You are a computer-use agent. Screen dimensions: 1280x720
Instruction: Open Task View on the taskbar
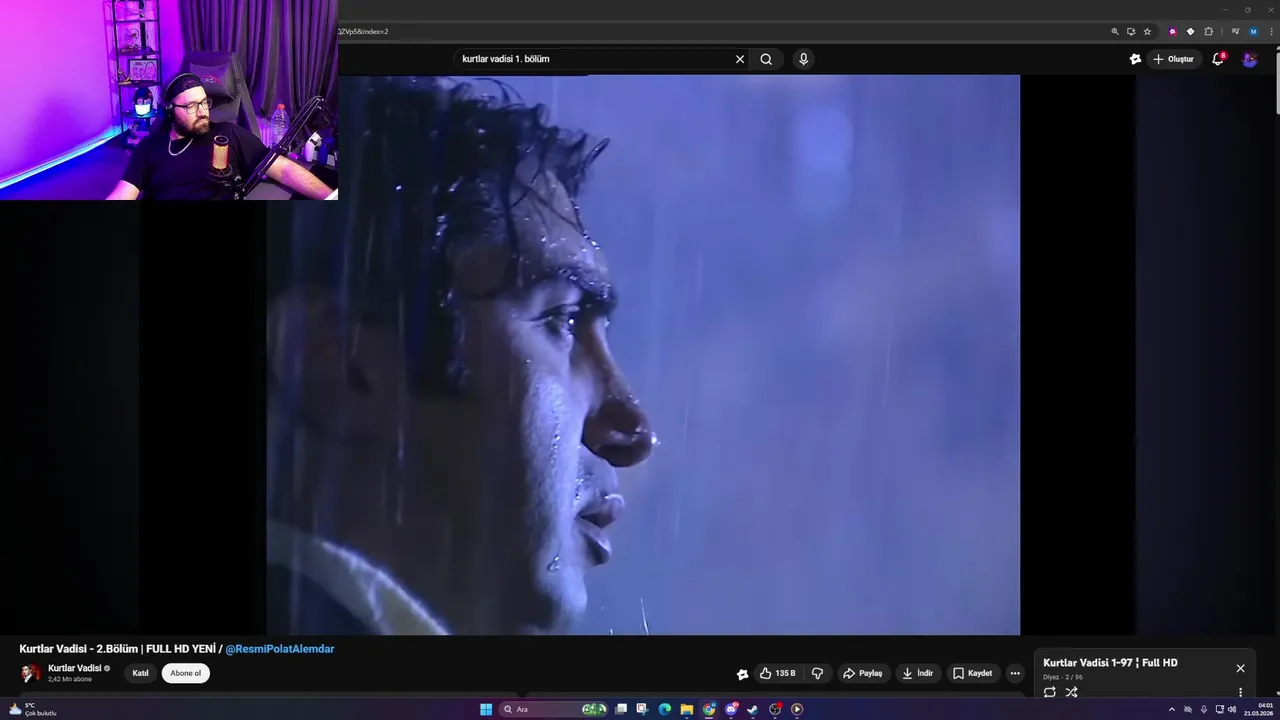point(621,709)
